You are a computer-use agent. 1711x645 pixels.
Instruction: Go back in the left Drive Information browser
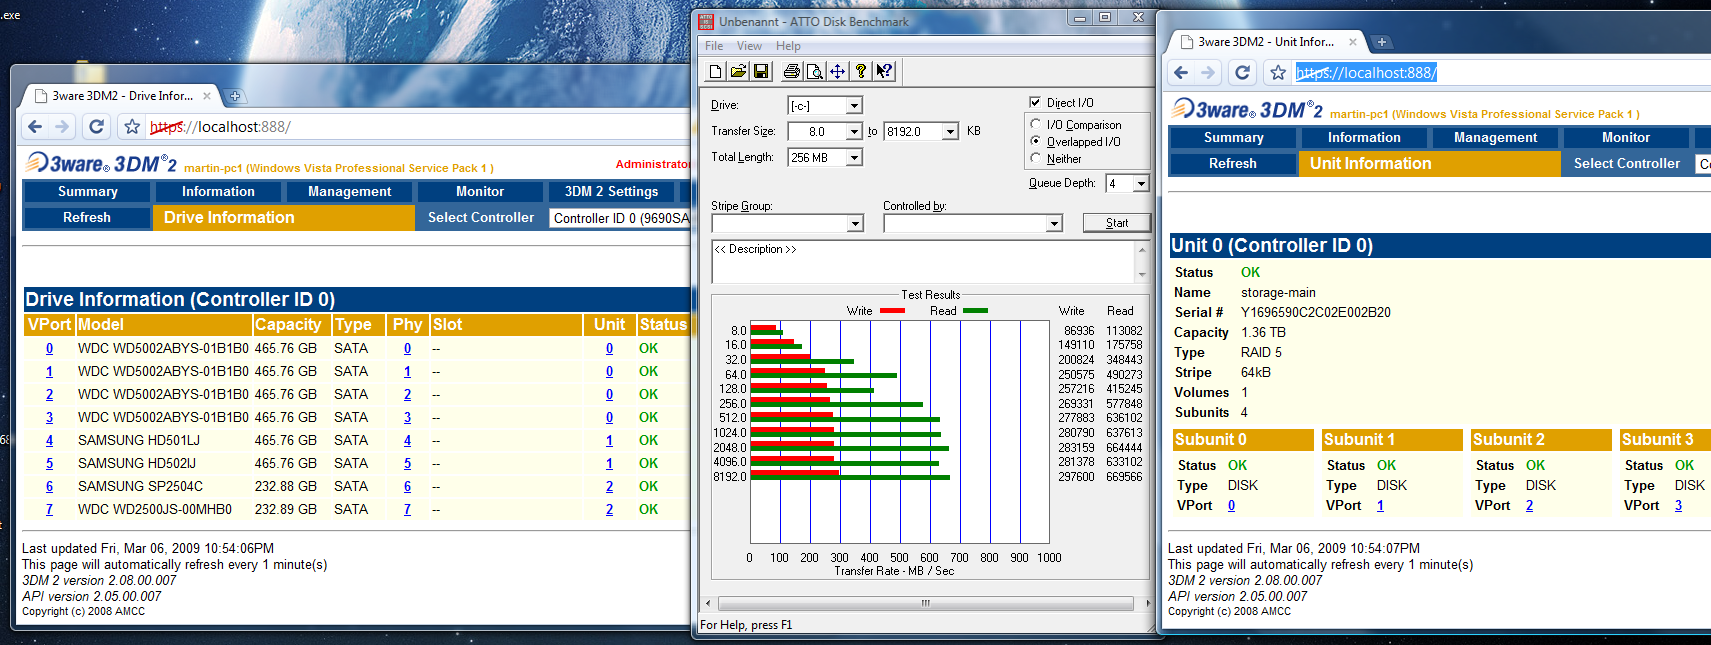coord(36,127)
